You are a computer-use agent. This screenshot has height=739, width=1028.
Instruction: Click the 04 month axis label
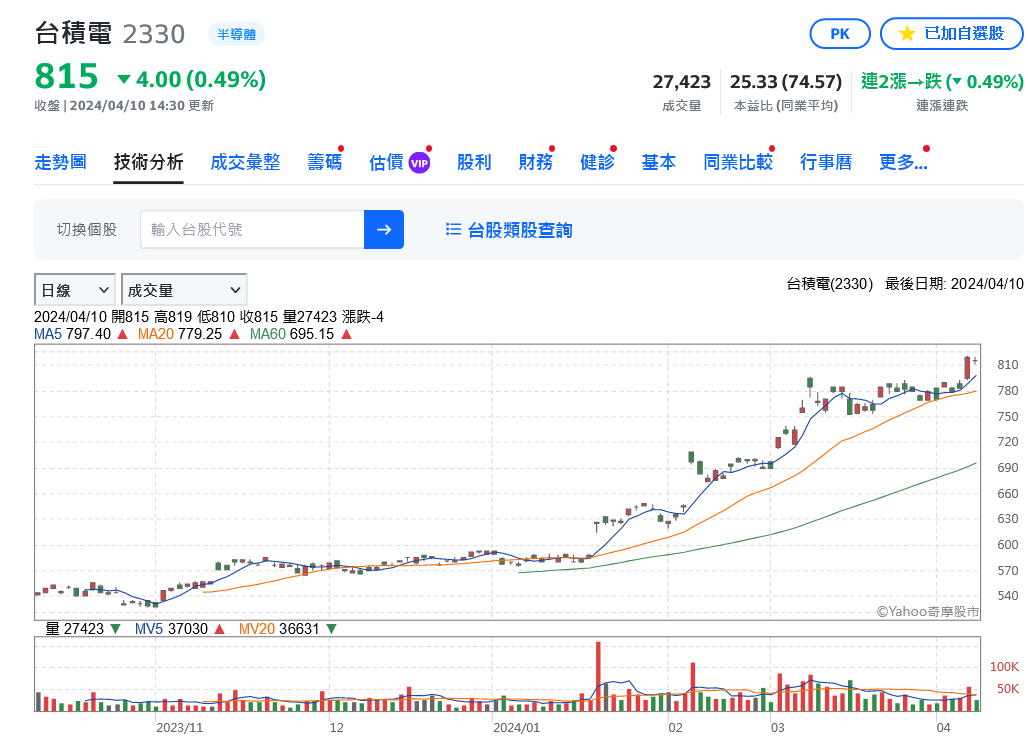point(943,727)
